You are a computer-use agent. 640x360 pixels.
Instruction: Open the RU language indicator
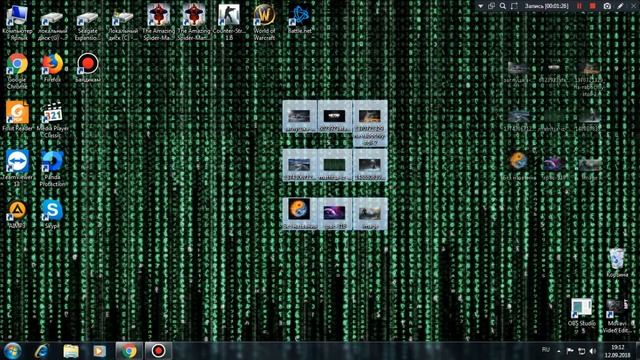coord(546,350)
